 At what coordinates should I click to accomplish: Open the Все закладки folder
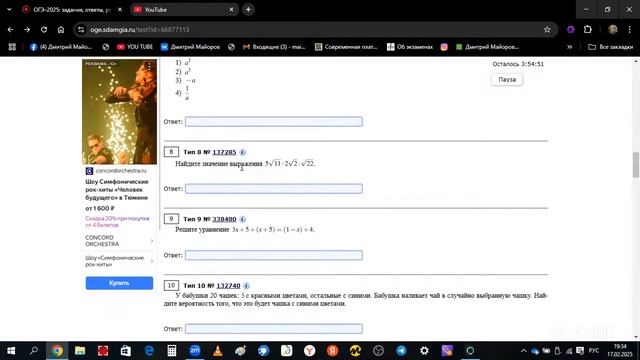(x=611, y=47)
